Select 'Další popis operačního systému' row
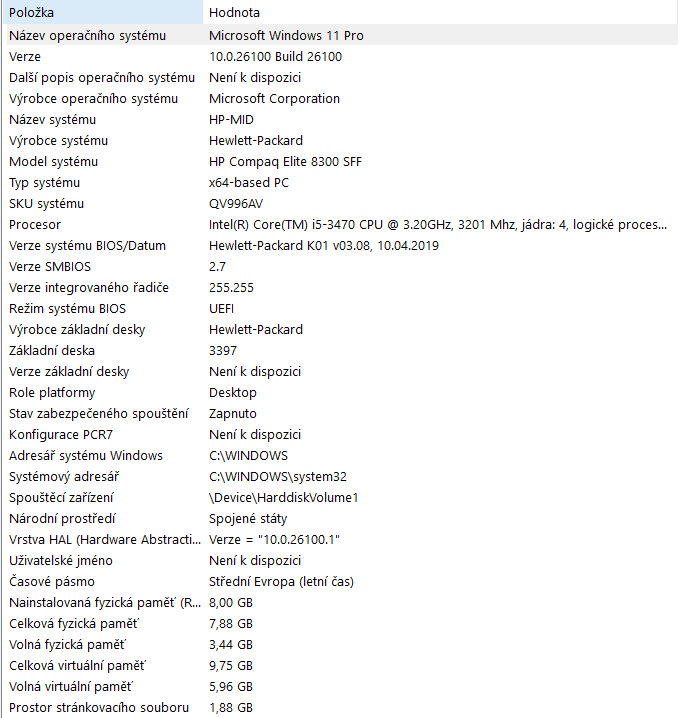 (x=340, y=77)
